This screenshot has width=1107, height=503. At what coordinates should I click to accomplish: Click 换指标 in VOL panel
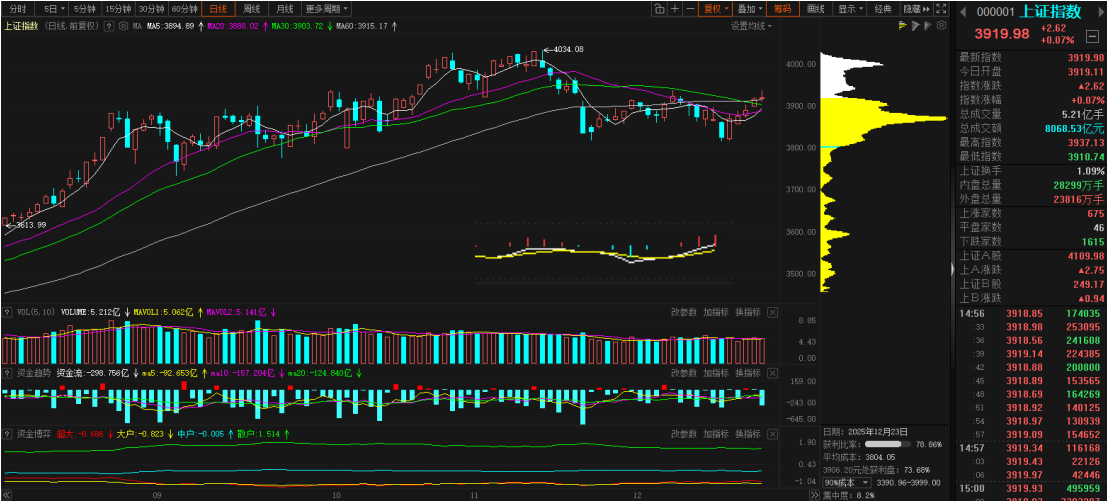click(x=748, y=312)
